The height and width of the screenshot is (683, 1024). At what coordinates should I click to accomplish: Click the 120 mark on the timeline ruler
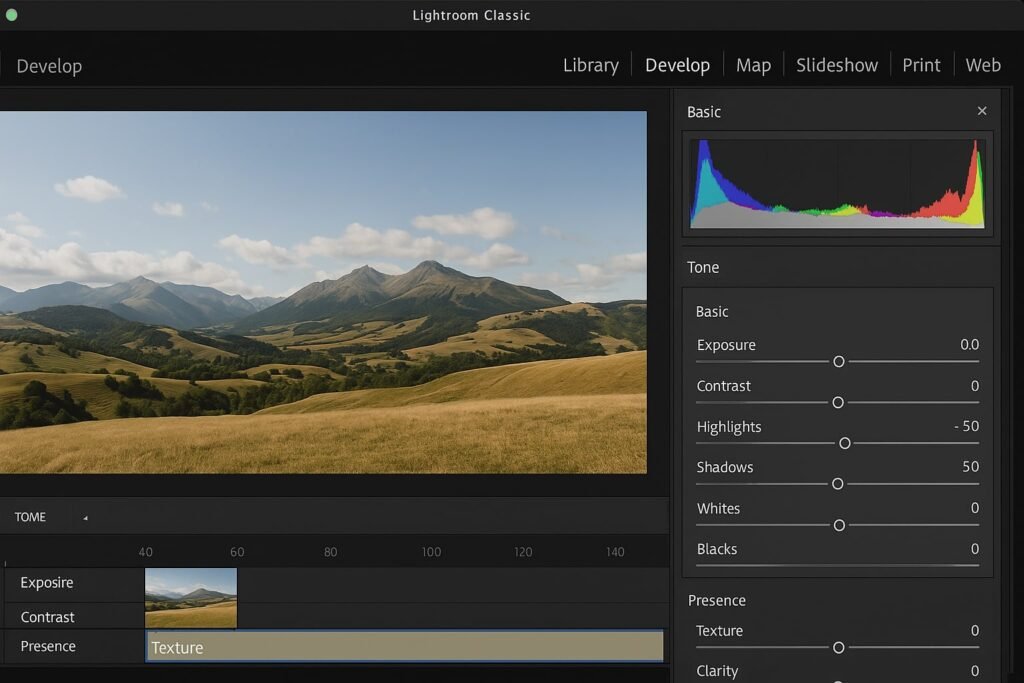[x=523, y=552]
